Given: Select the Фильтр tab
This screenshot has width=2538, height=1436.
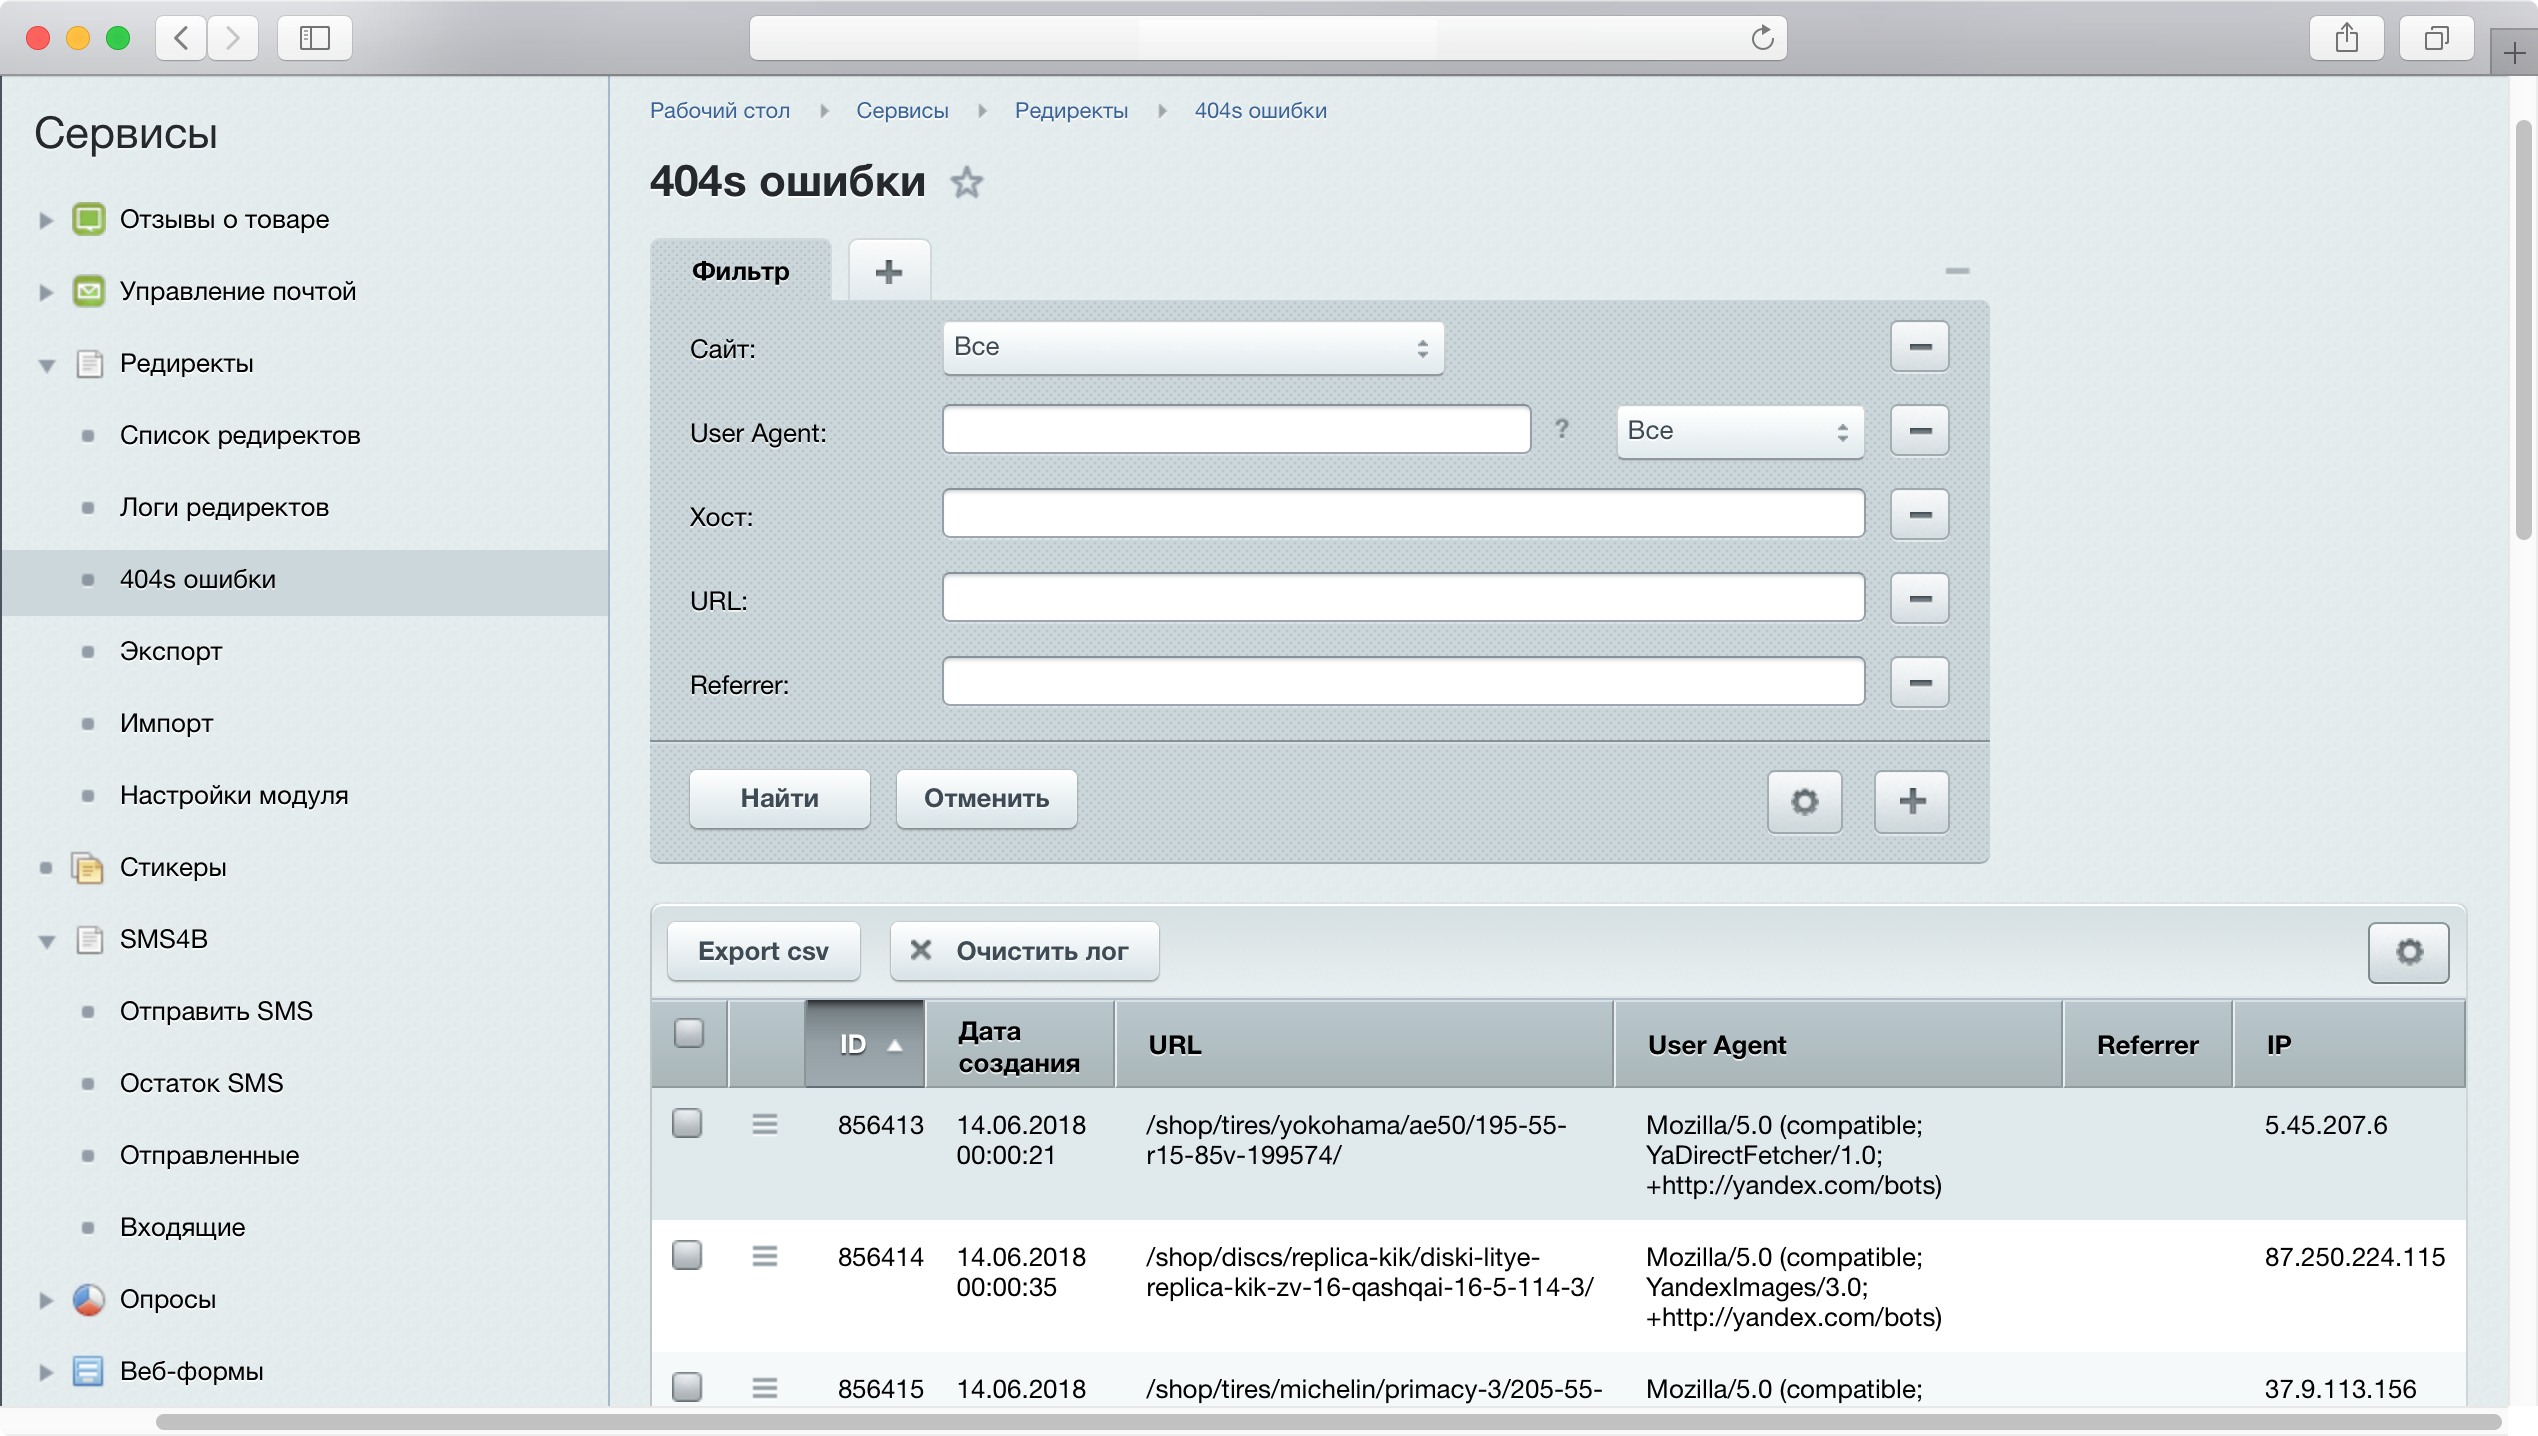Looking at the screenshot, I should point(740,271).
